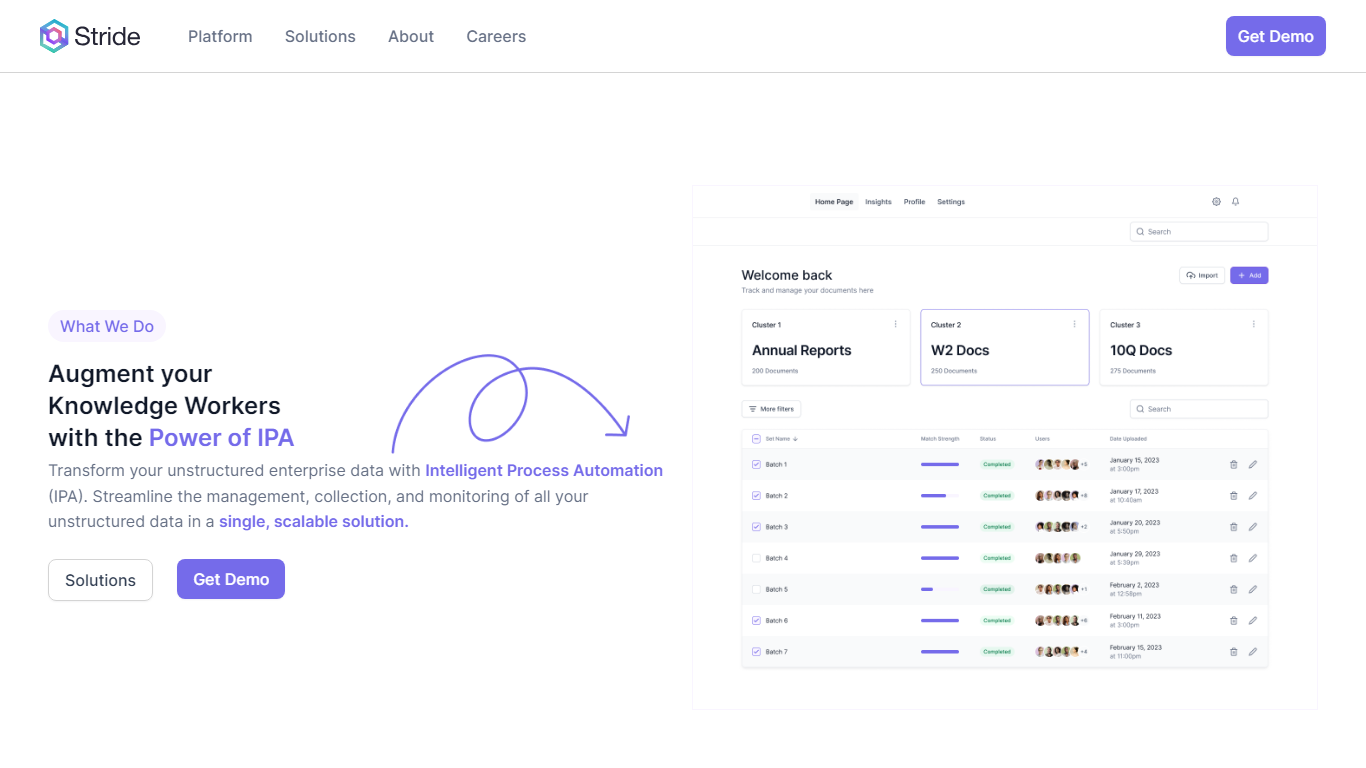Open the Platform menu item
Screen dimensions: 1366x768
[220, 36]
